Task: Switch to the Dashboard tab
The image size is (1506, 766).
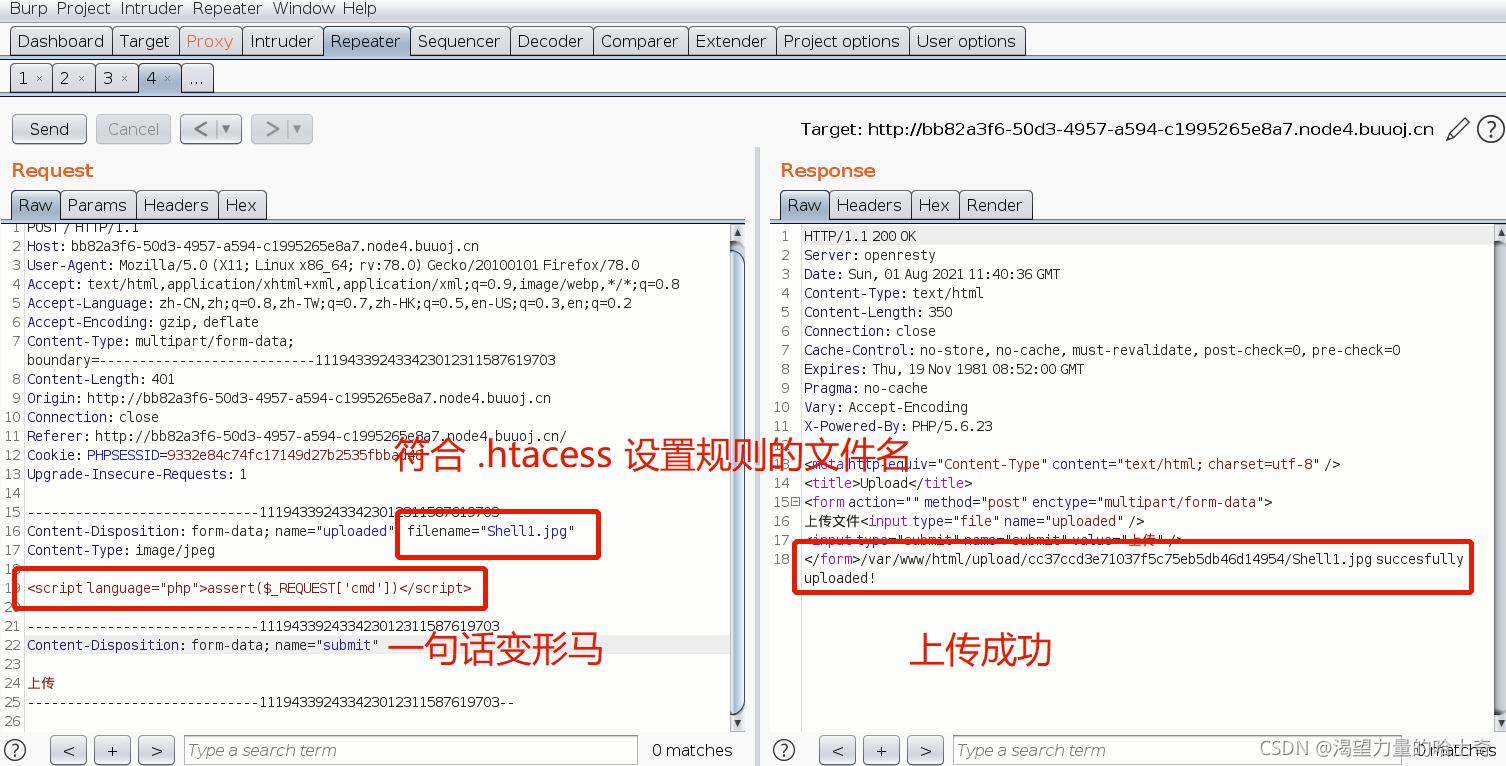Action: tap(61, 41)
